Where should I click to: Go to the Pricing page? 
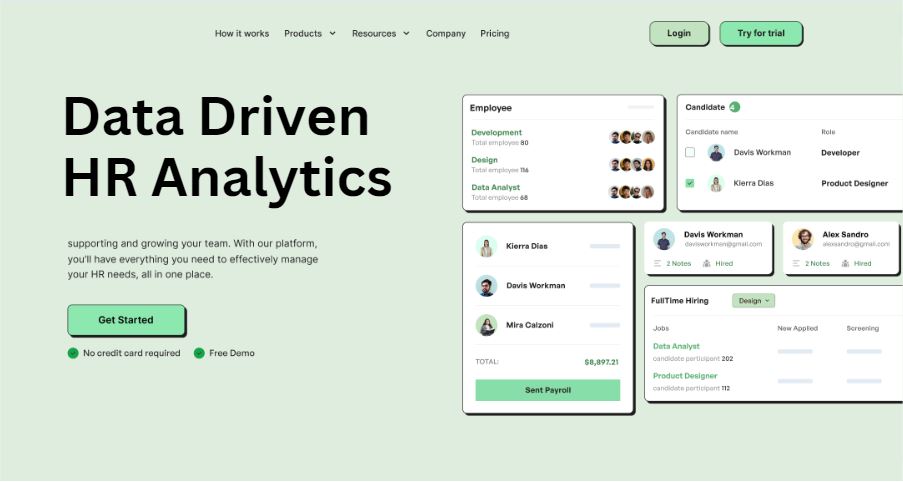click(494, 33)
